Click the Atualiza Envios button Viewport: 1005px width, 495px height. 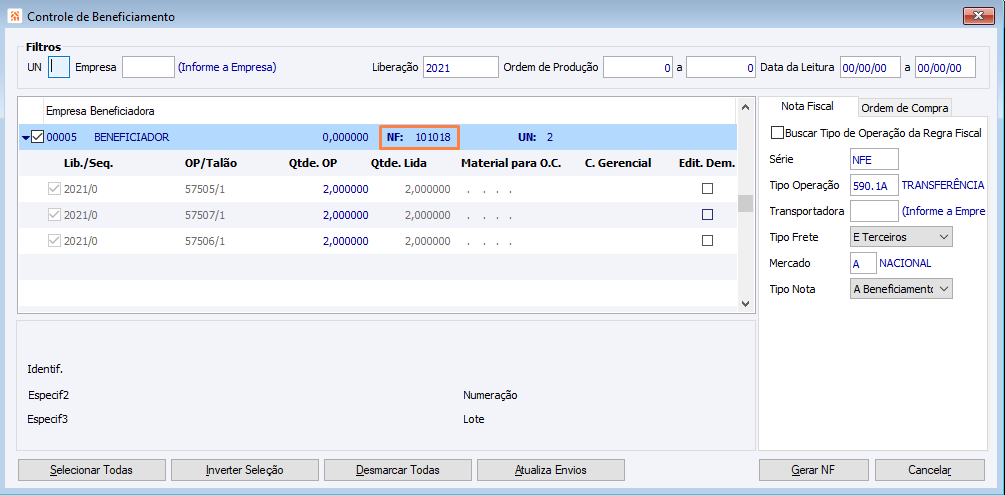pos(551,470)
